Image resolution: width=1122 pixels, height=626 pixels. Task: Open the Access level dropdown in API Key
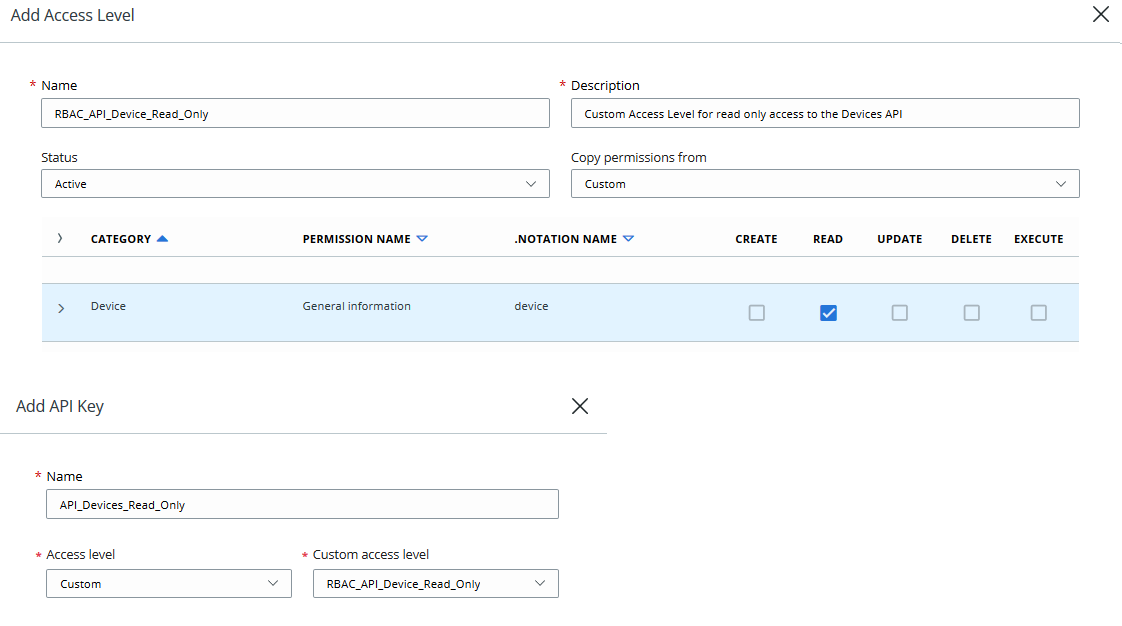[x=169, y=584]
